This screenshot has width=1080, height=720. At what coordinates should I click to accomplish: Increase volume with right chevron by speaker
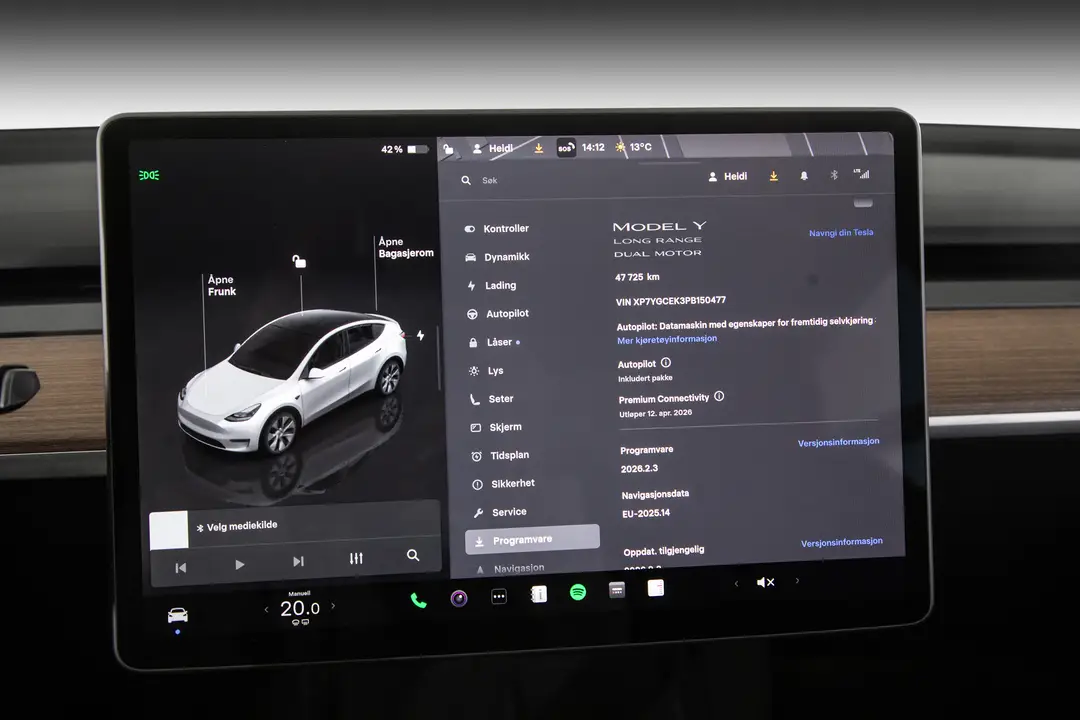point(798,581)
